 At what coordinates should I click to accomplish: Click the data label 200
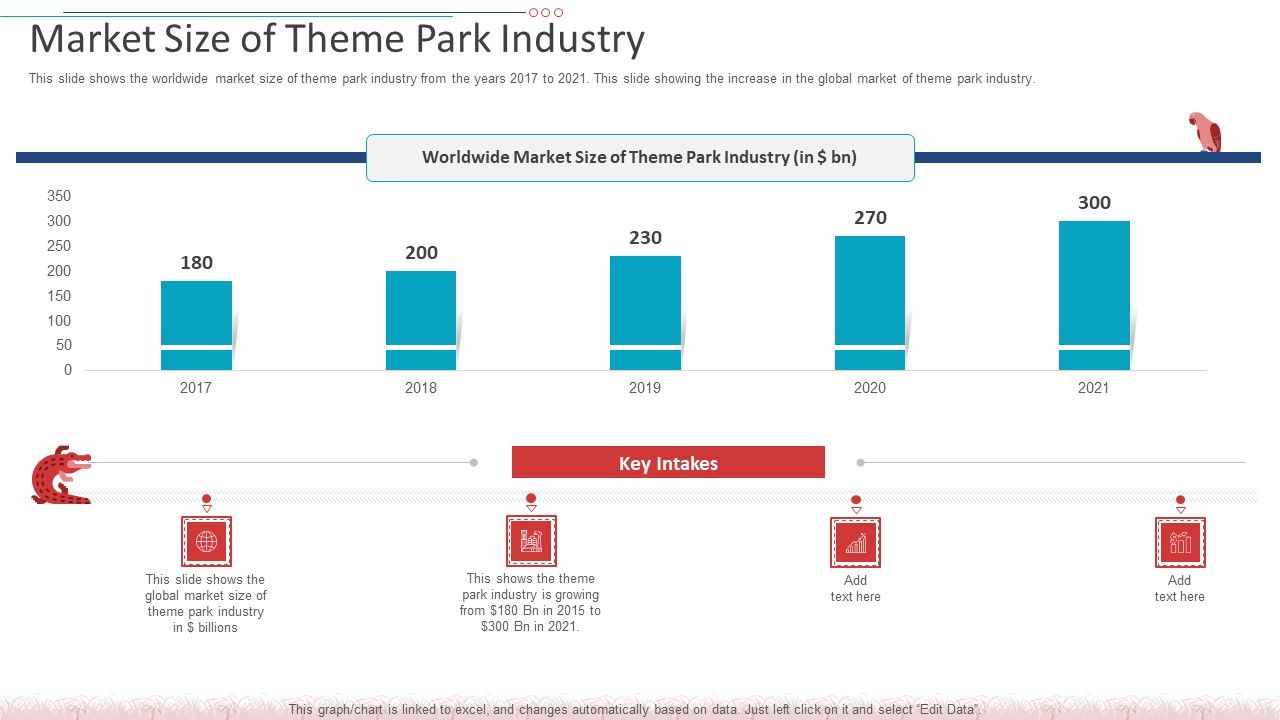[421, 253]
